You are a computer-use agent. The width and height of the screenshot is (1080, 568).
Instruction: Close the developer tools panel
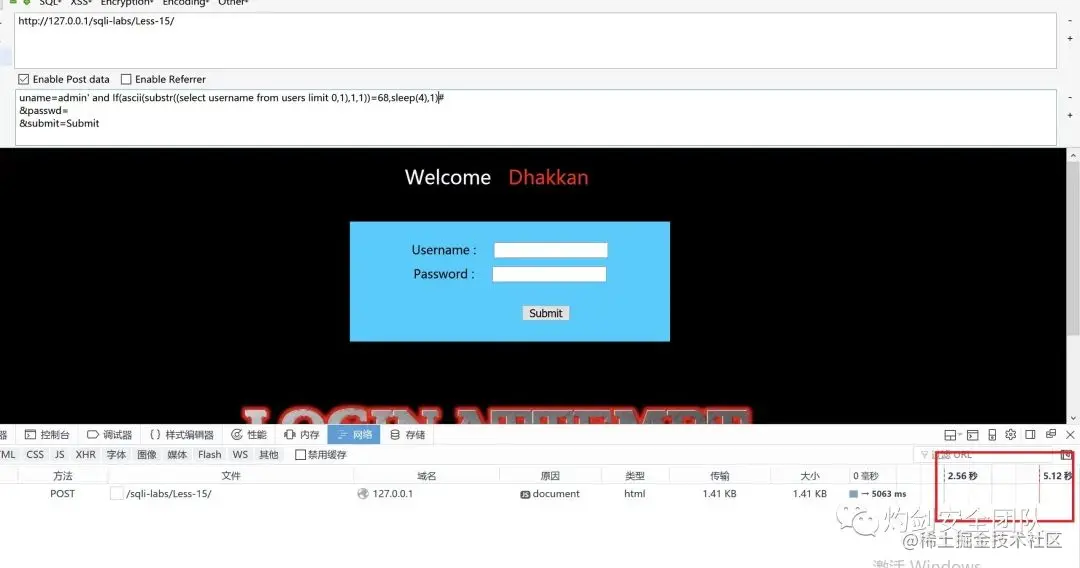click(1070, 435)
